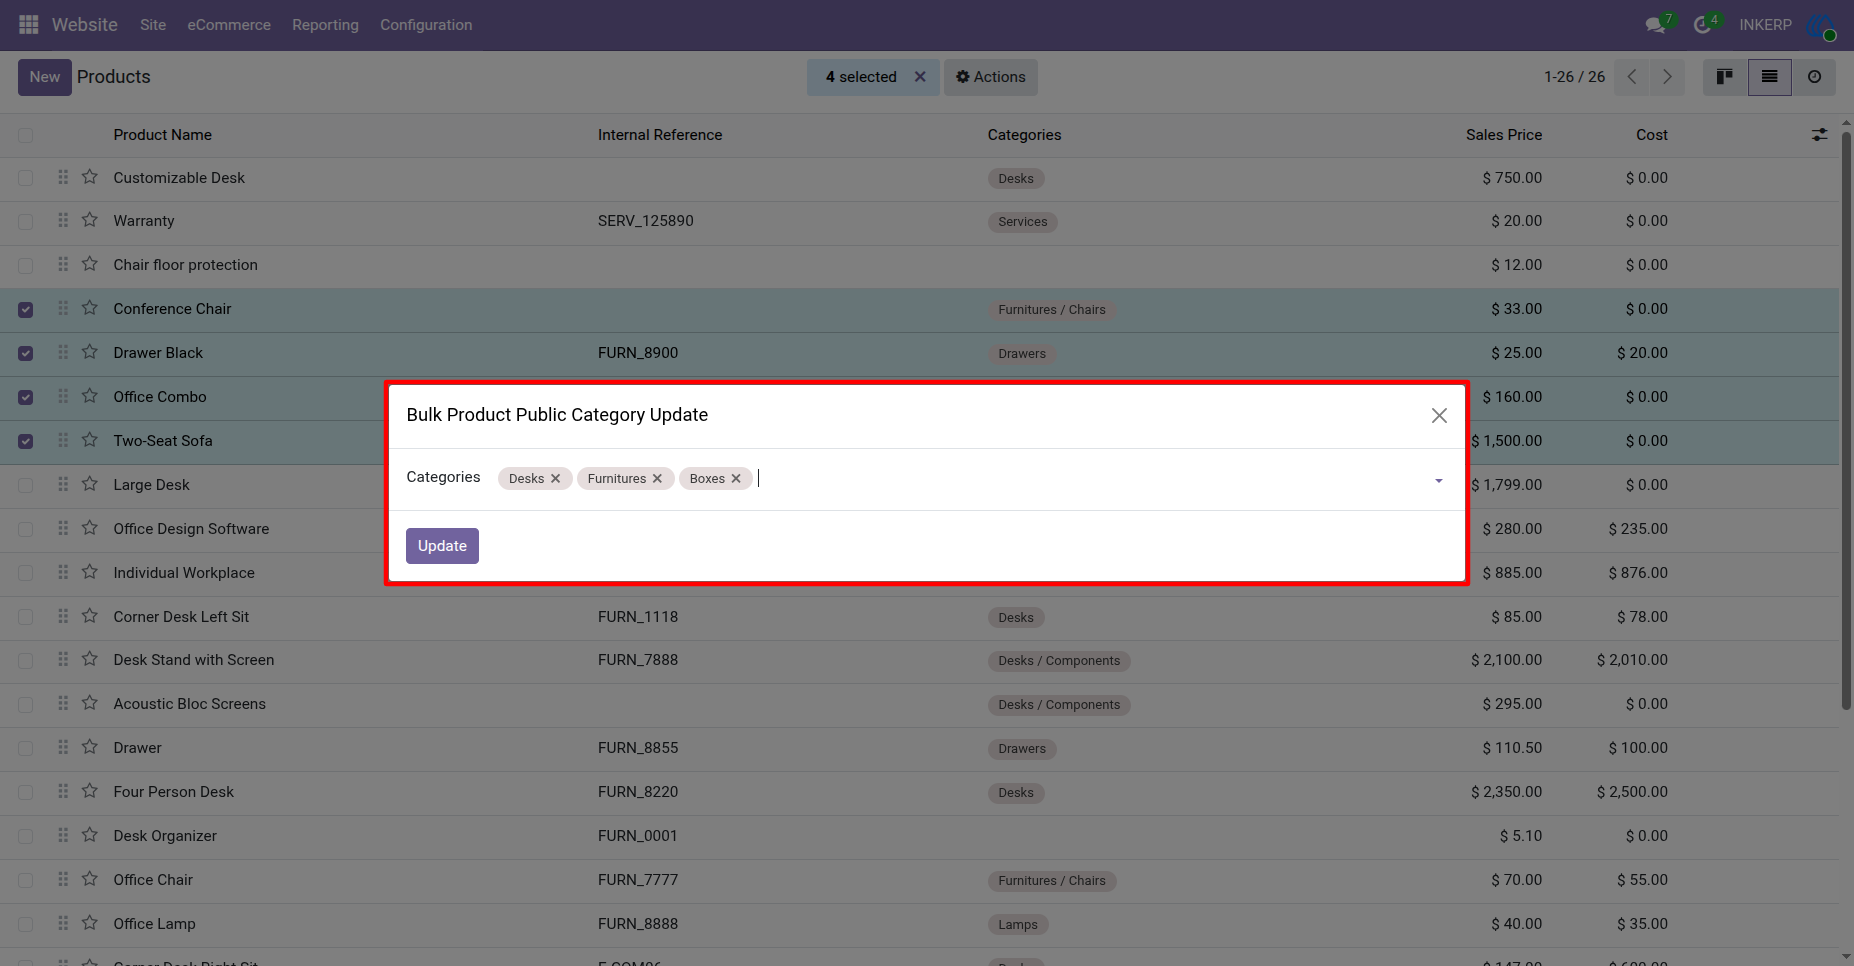This screenshot has height=966, width=1854.
Task: Open the Configuration menu
Action: 426,24
